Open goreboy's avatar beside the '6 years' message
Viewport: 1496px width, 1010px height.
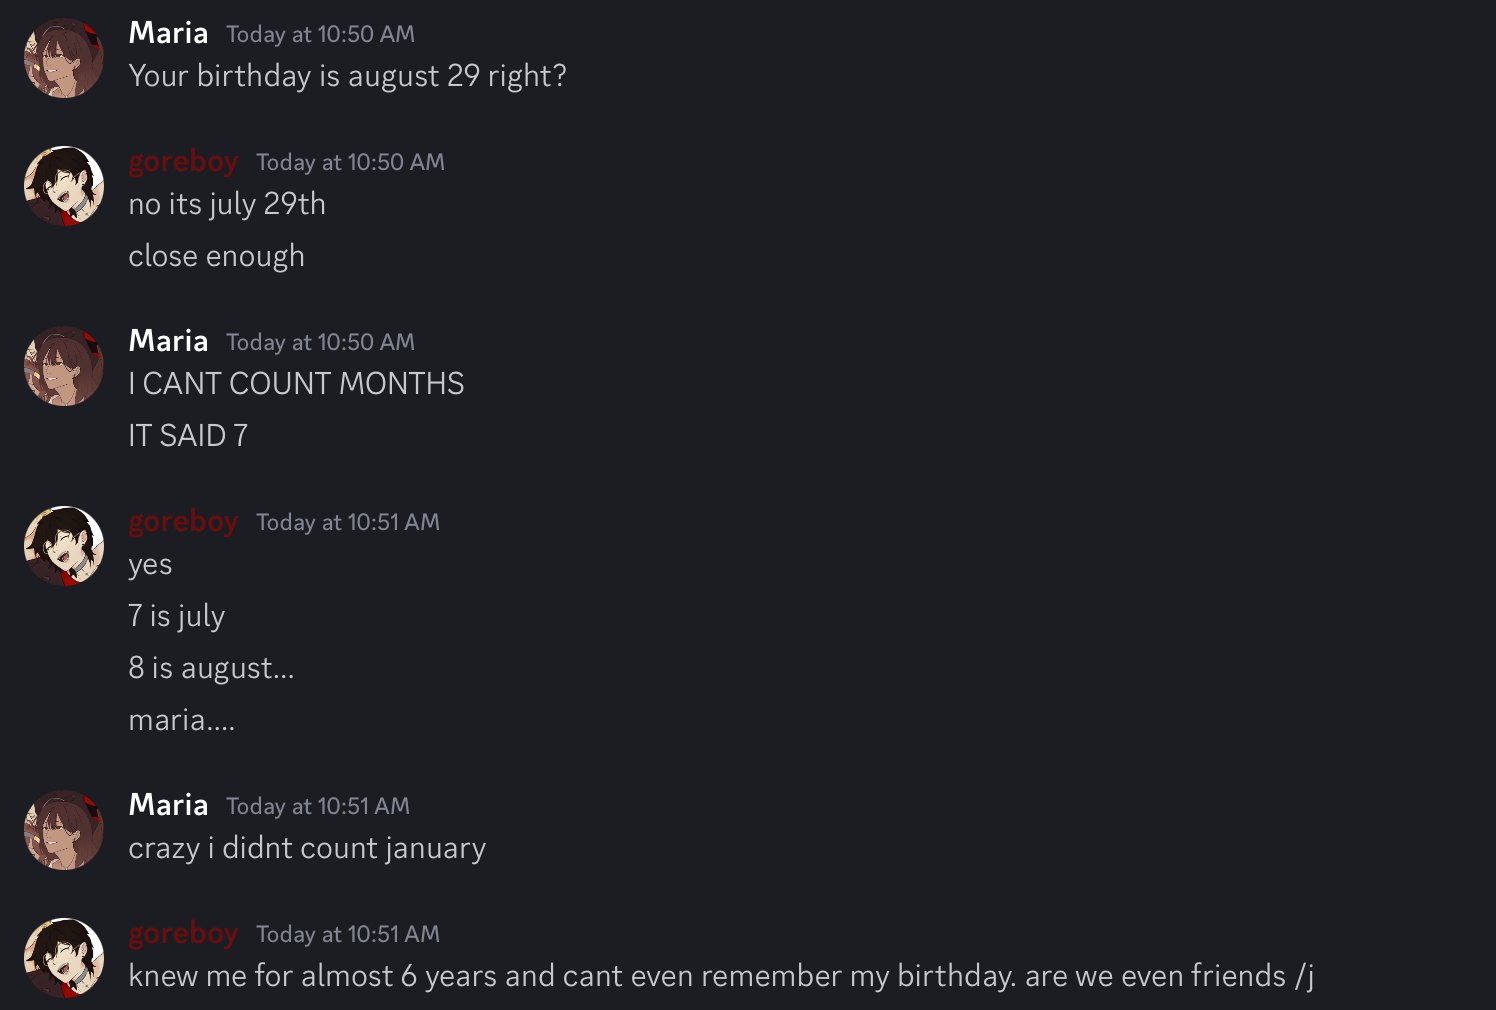pos(64,958)
